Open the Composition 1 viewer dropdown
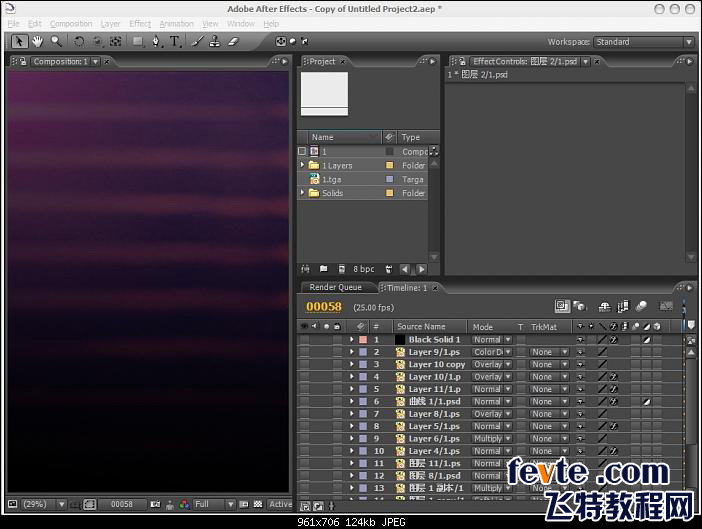Viewport: 702px width, 529px height. click(x=95, y=62)
